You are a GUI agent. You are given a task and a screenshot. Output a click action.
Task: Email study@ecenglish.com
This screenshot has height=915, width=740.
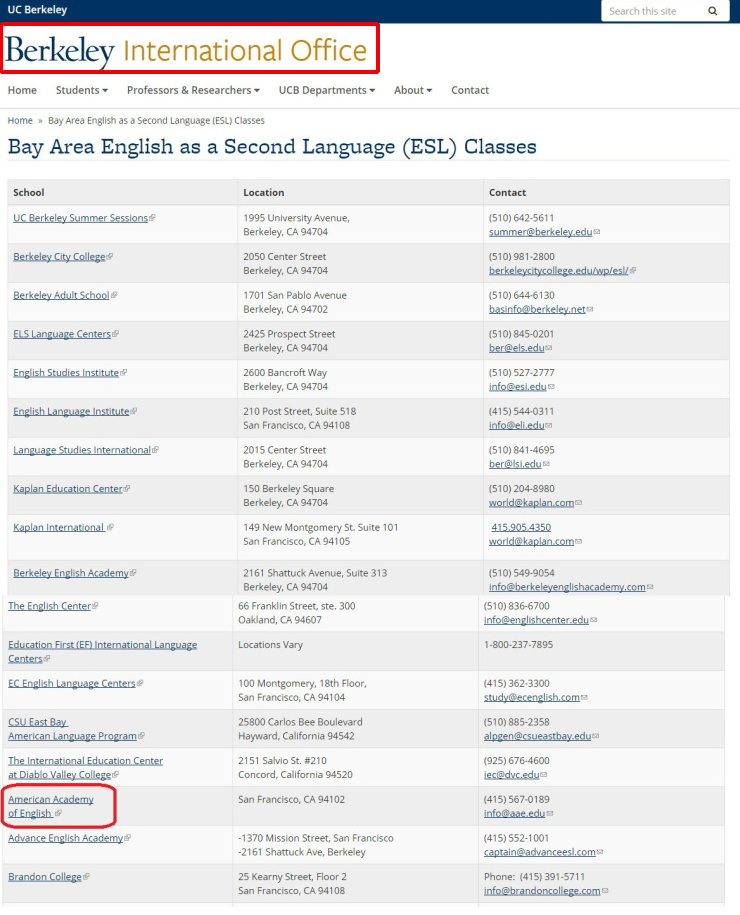click(532, 697)
